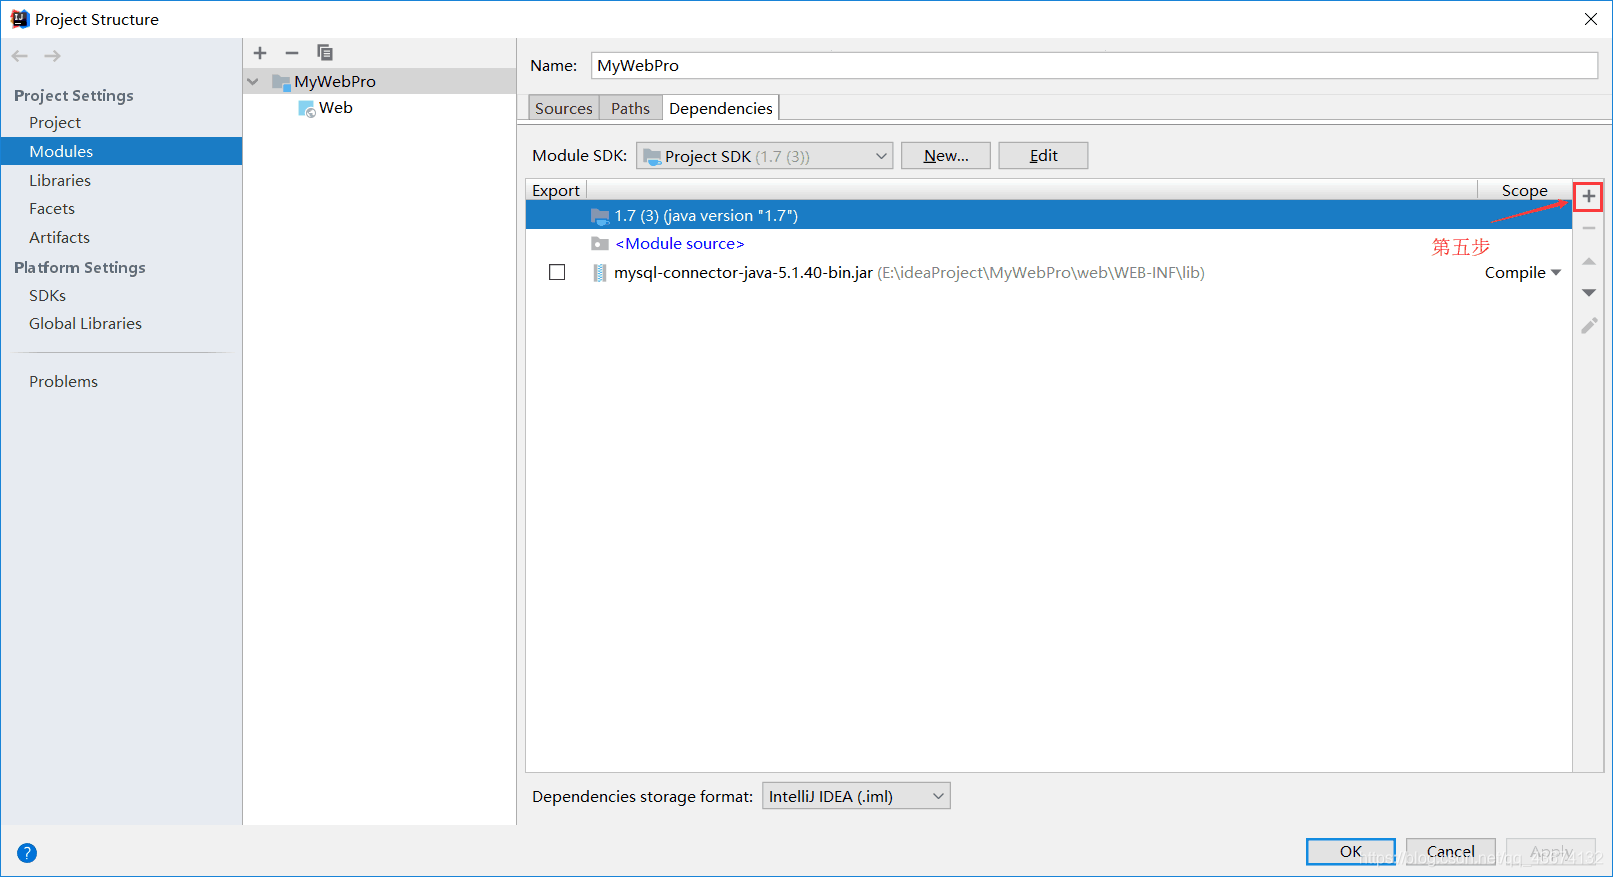Click the Web facet icon
The height and width of the screenshot is (877, 1613).
(307, 108)
